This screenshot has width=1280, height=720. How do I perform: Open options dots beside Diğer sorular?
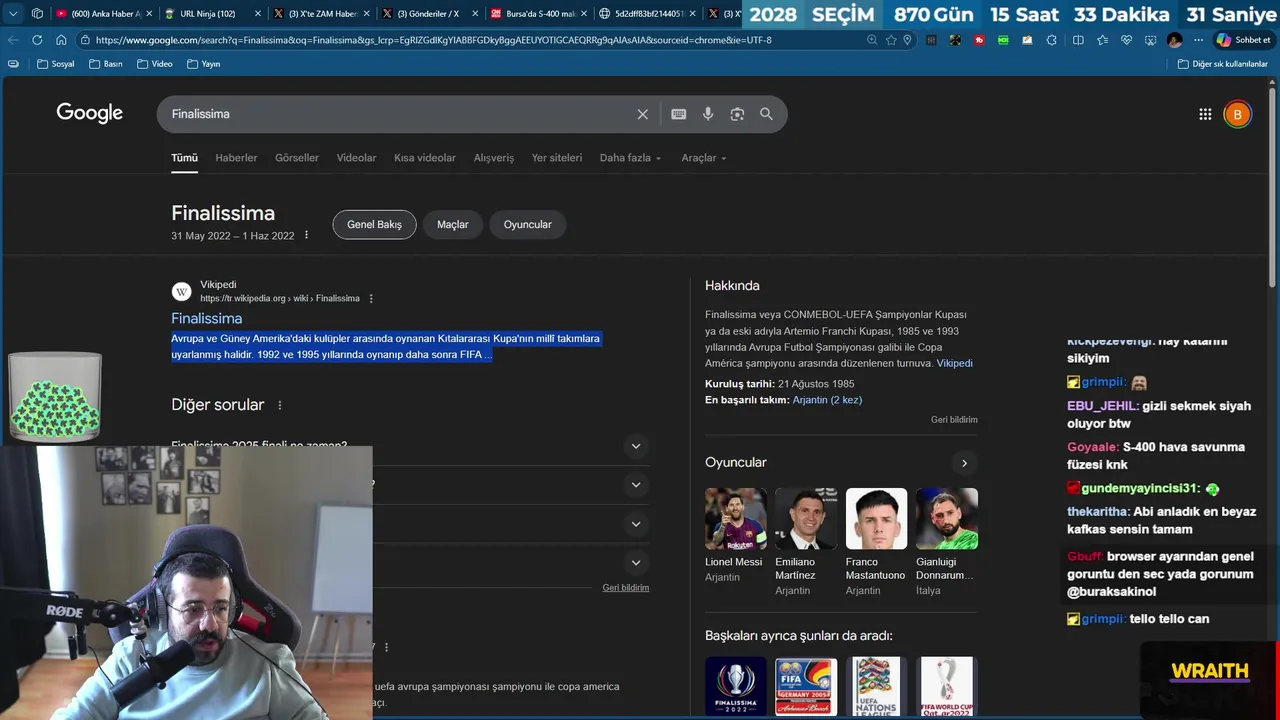[x=280, y=405]
